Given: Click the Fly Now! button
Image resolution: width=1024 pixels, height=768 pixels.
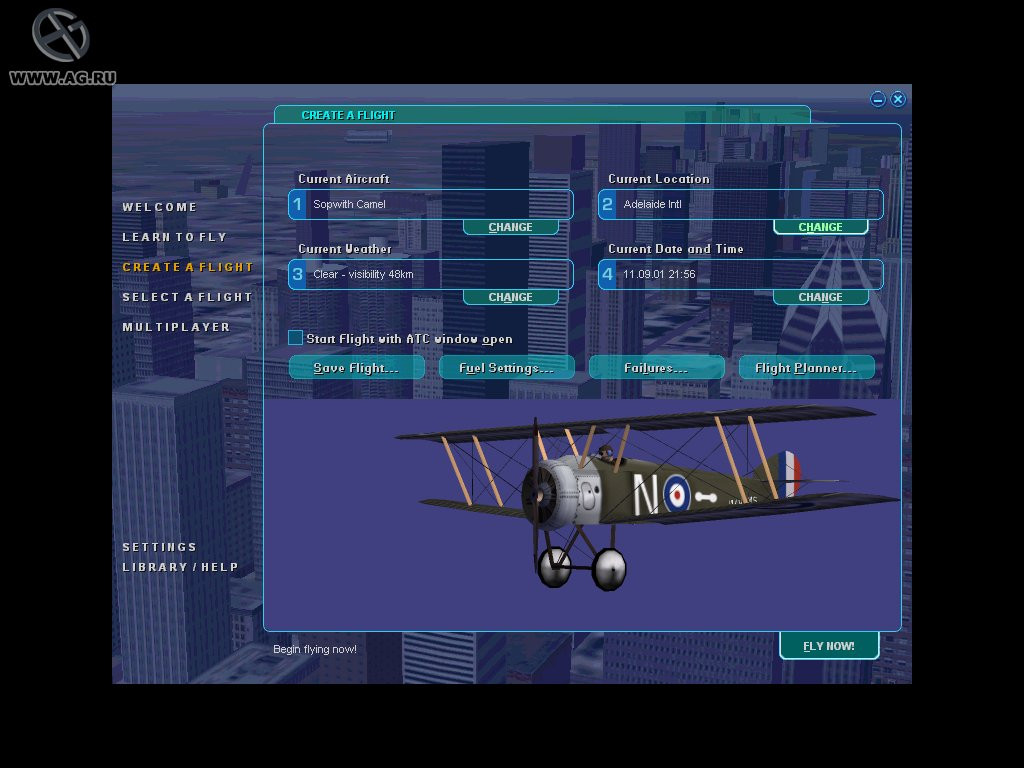Looking at the screenshot, I should [829, 646].
